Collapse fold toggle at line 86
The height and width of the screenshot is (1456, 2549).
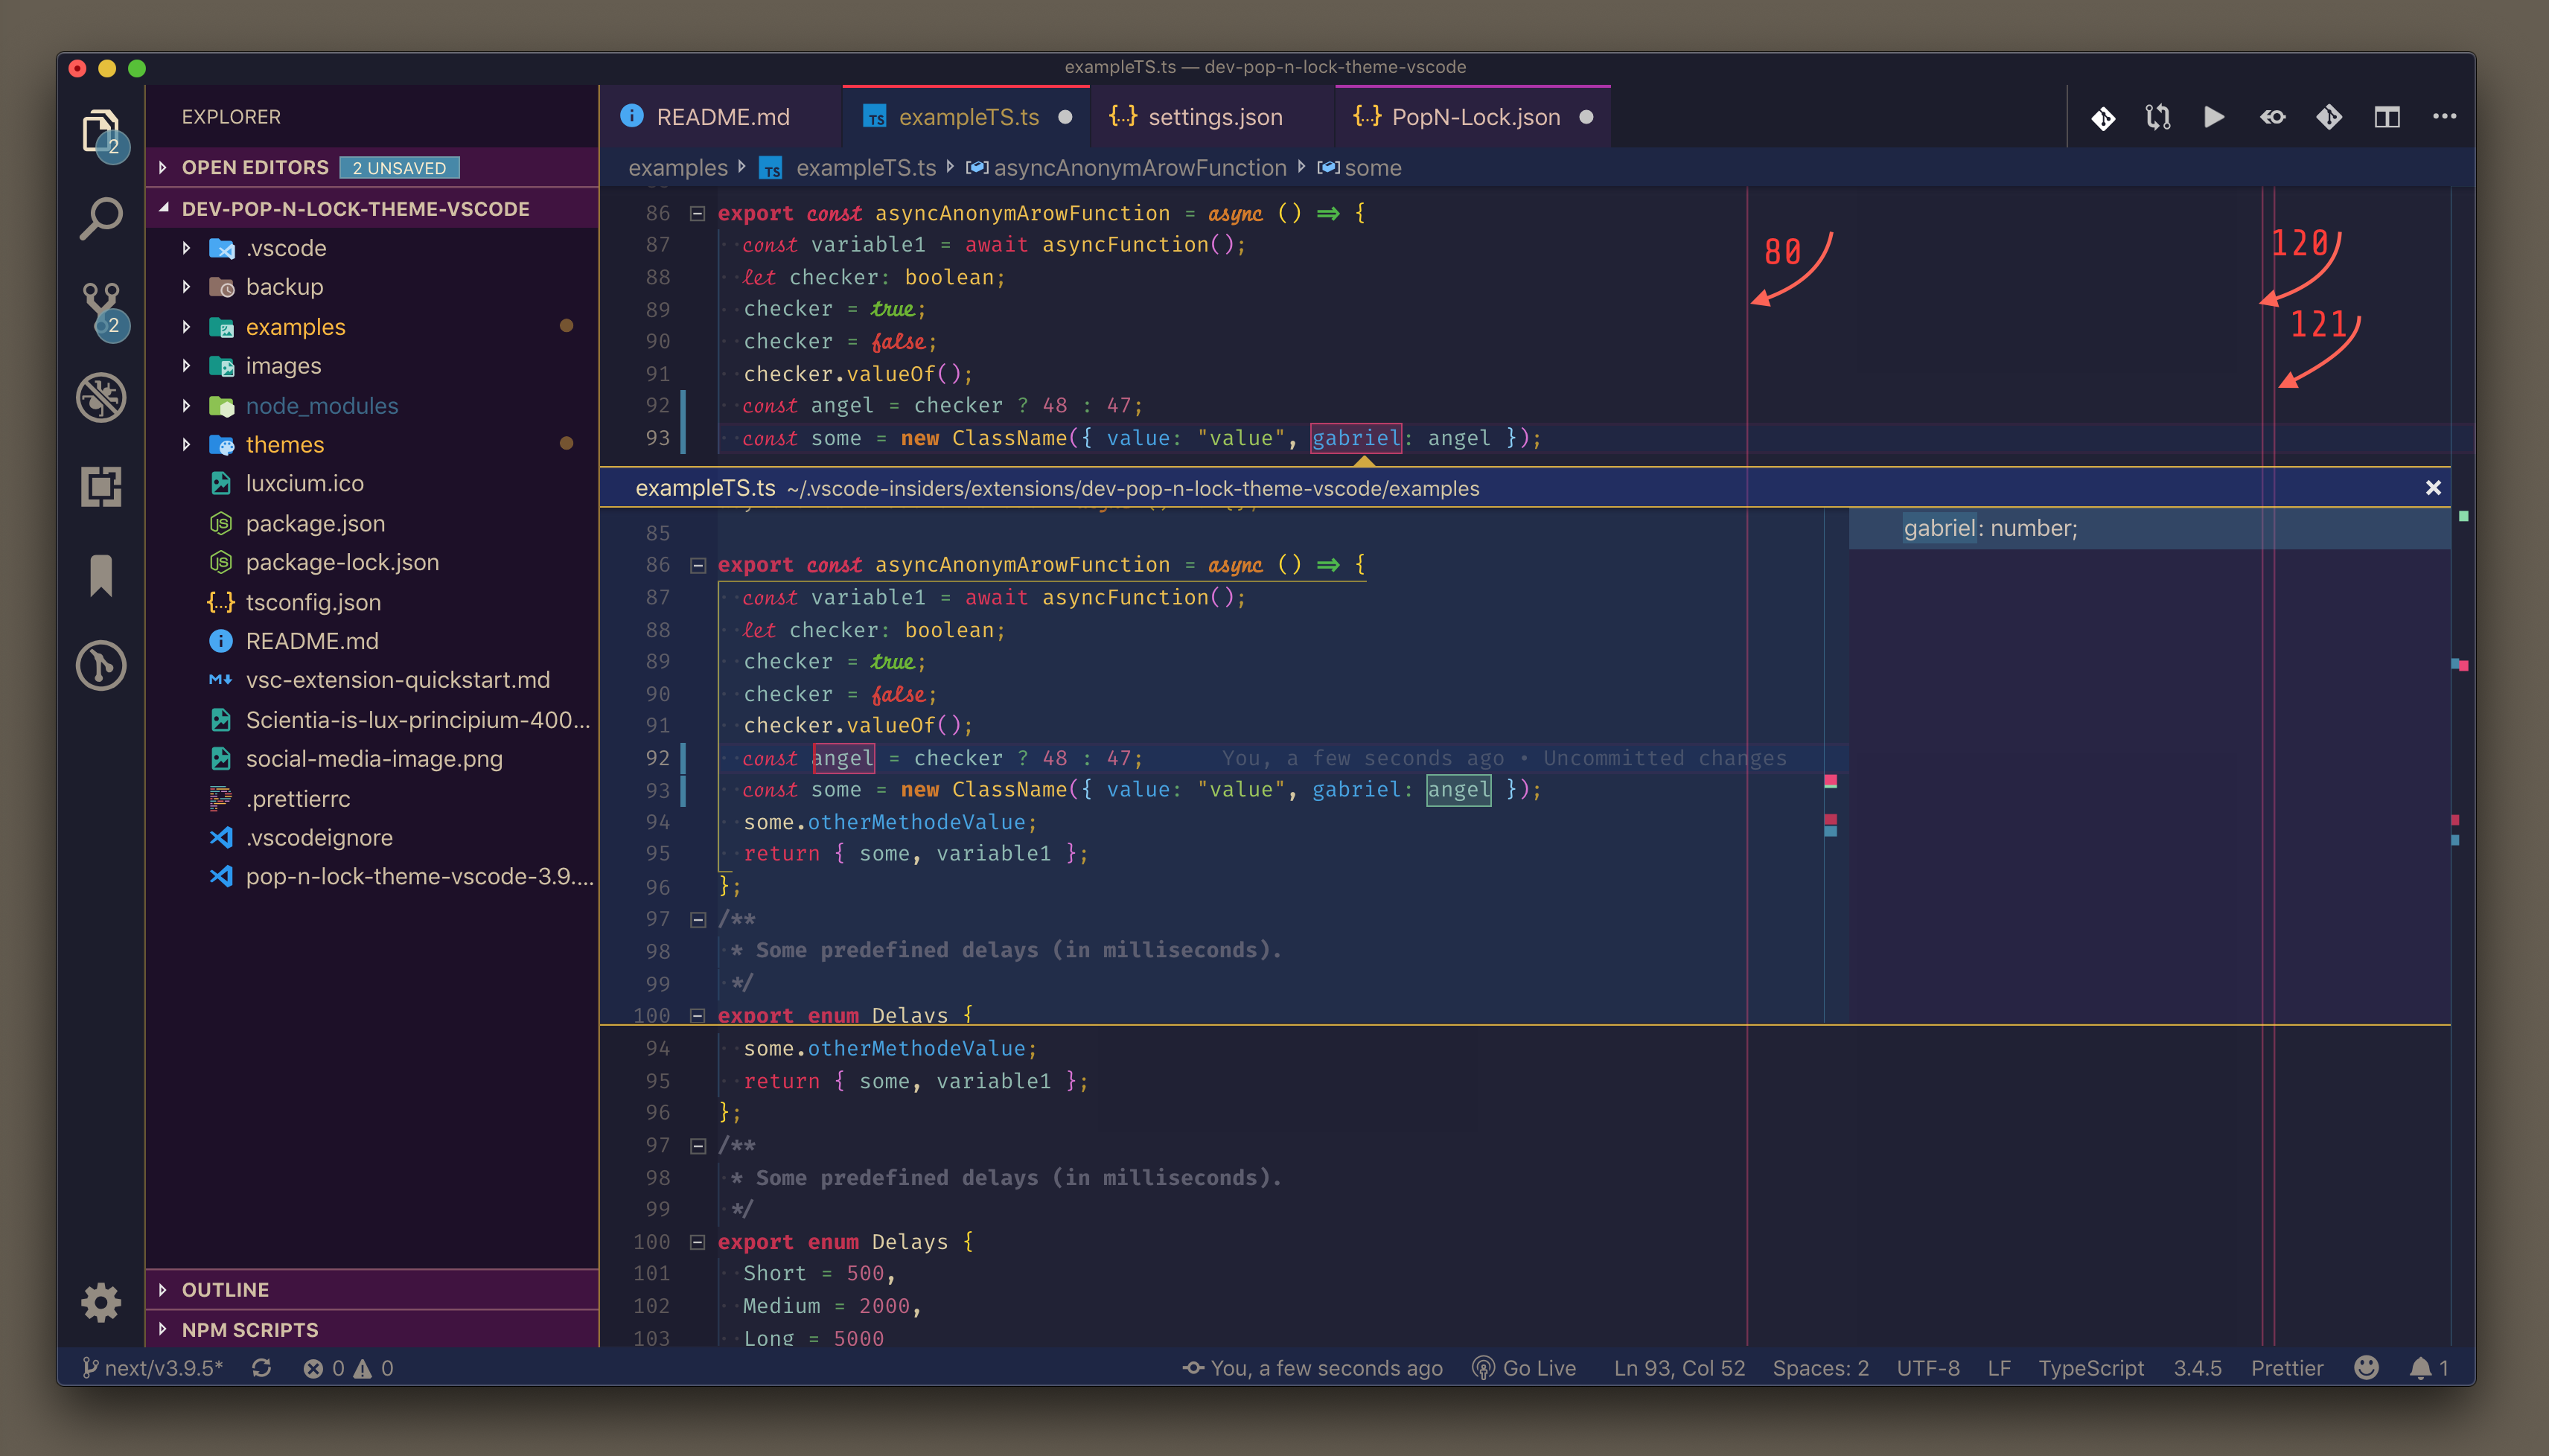pos(698,213)
